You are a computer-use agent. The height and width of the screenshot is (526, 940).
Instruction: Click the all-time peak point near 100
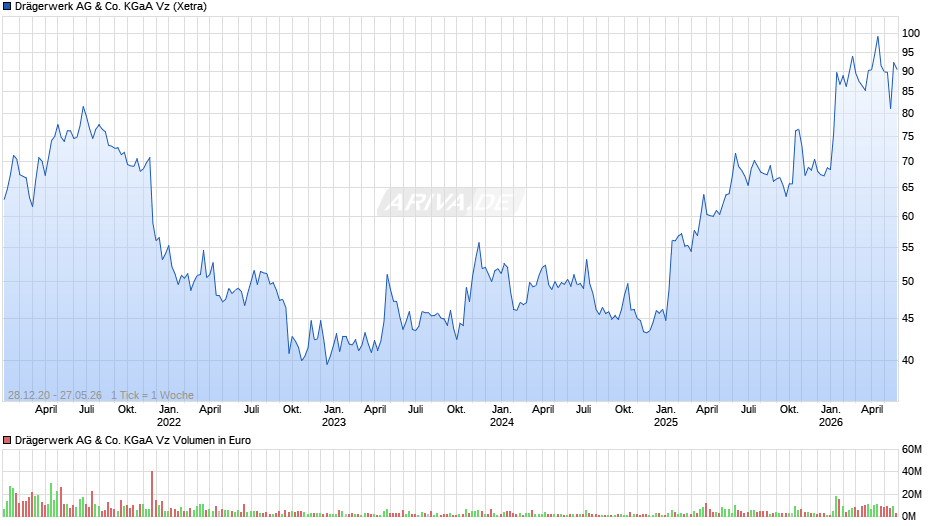[878, 37]
